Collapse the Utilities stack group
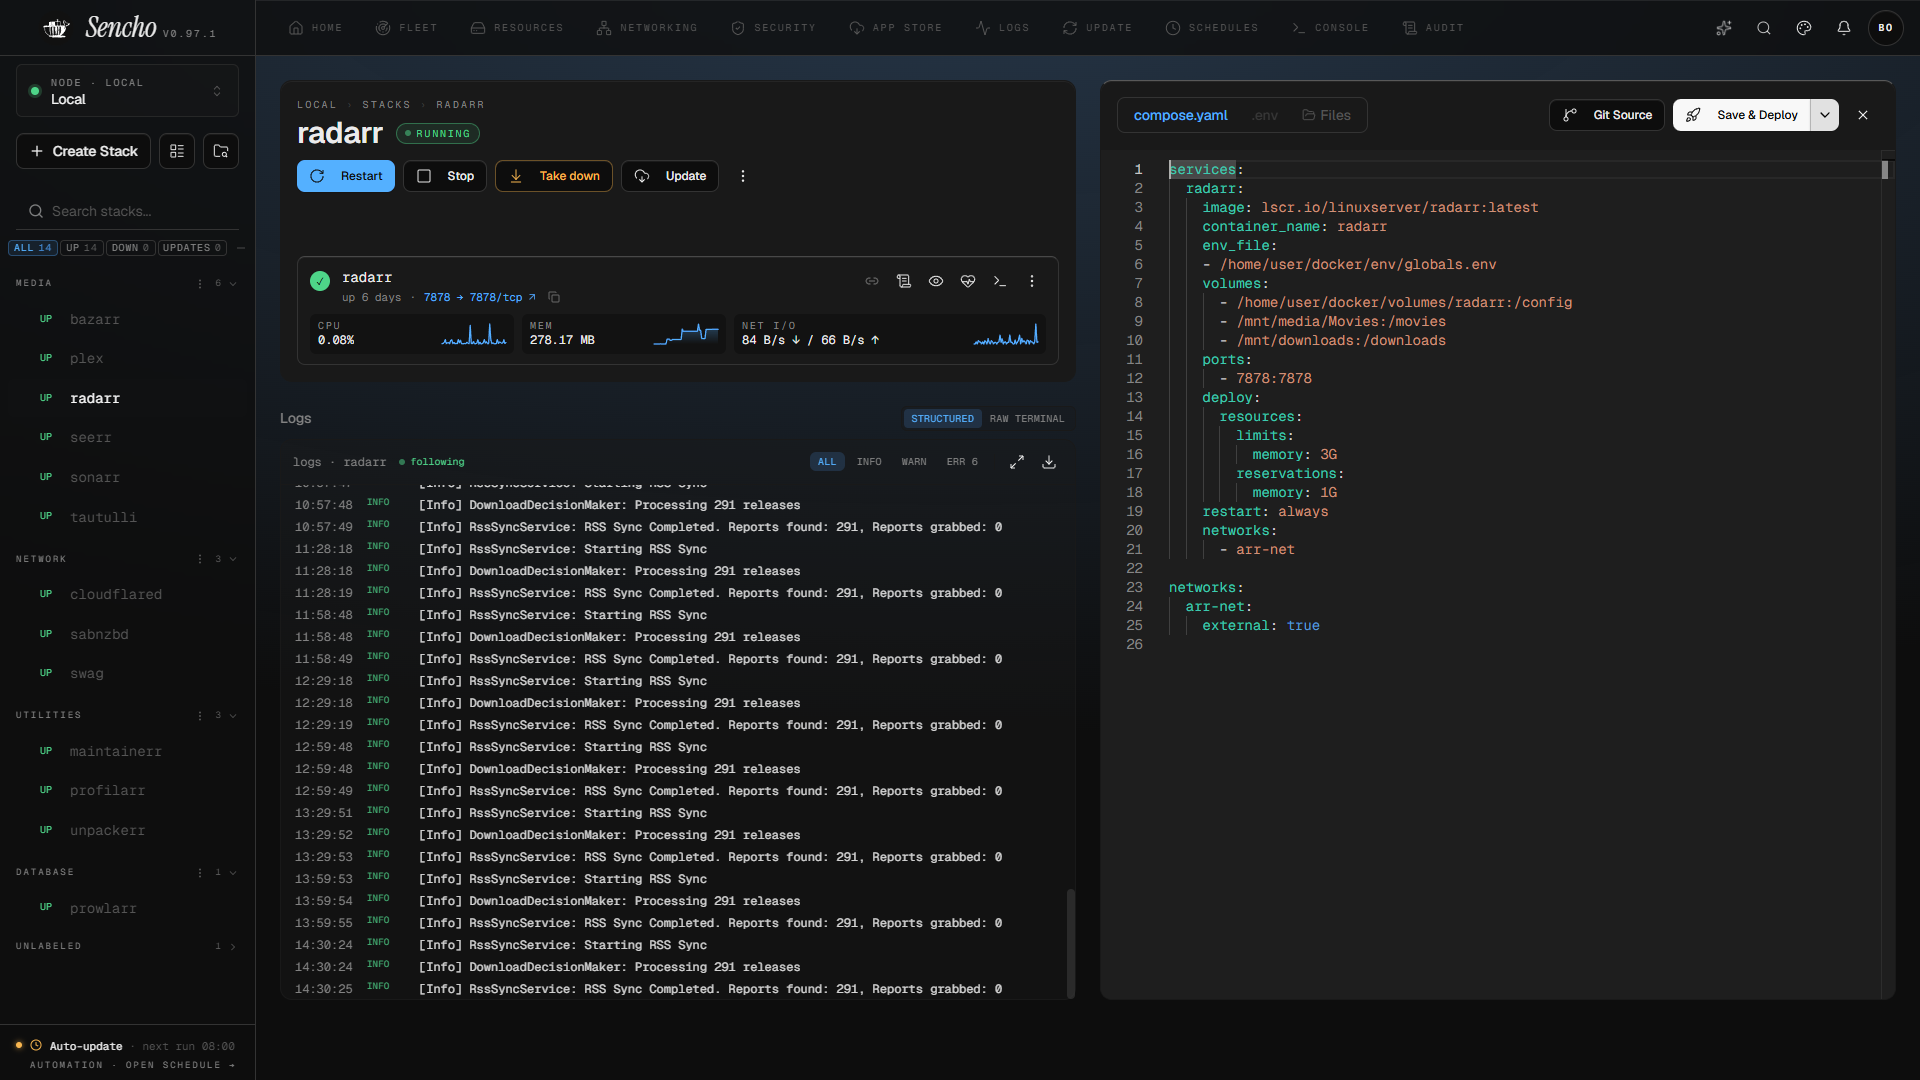Viewport: 1920px width, 1080px height. 233,715
